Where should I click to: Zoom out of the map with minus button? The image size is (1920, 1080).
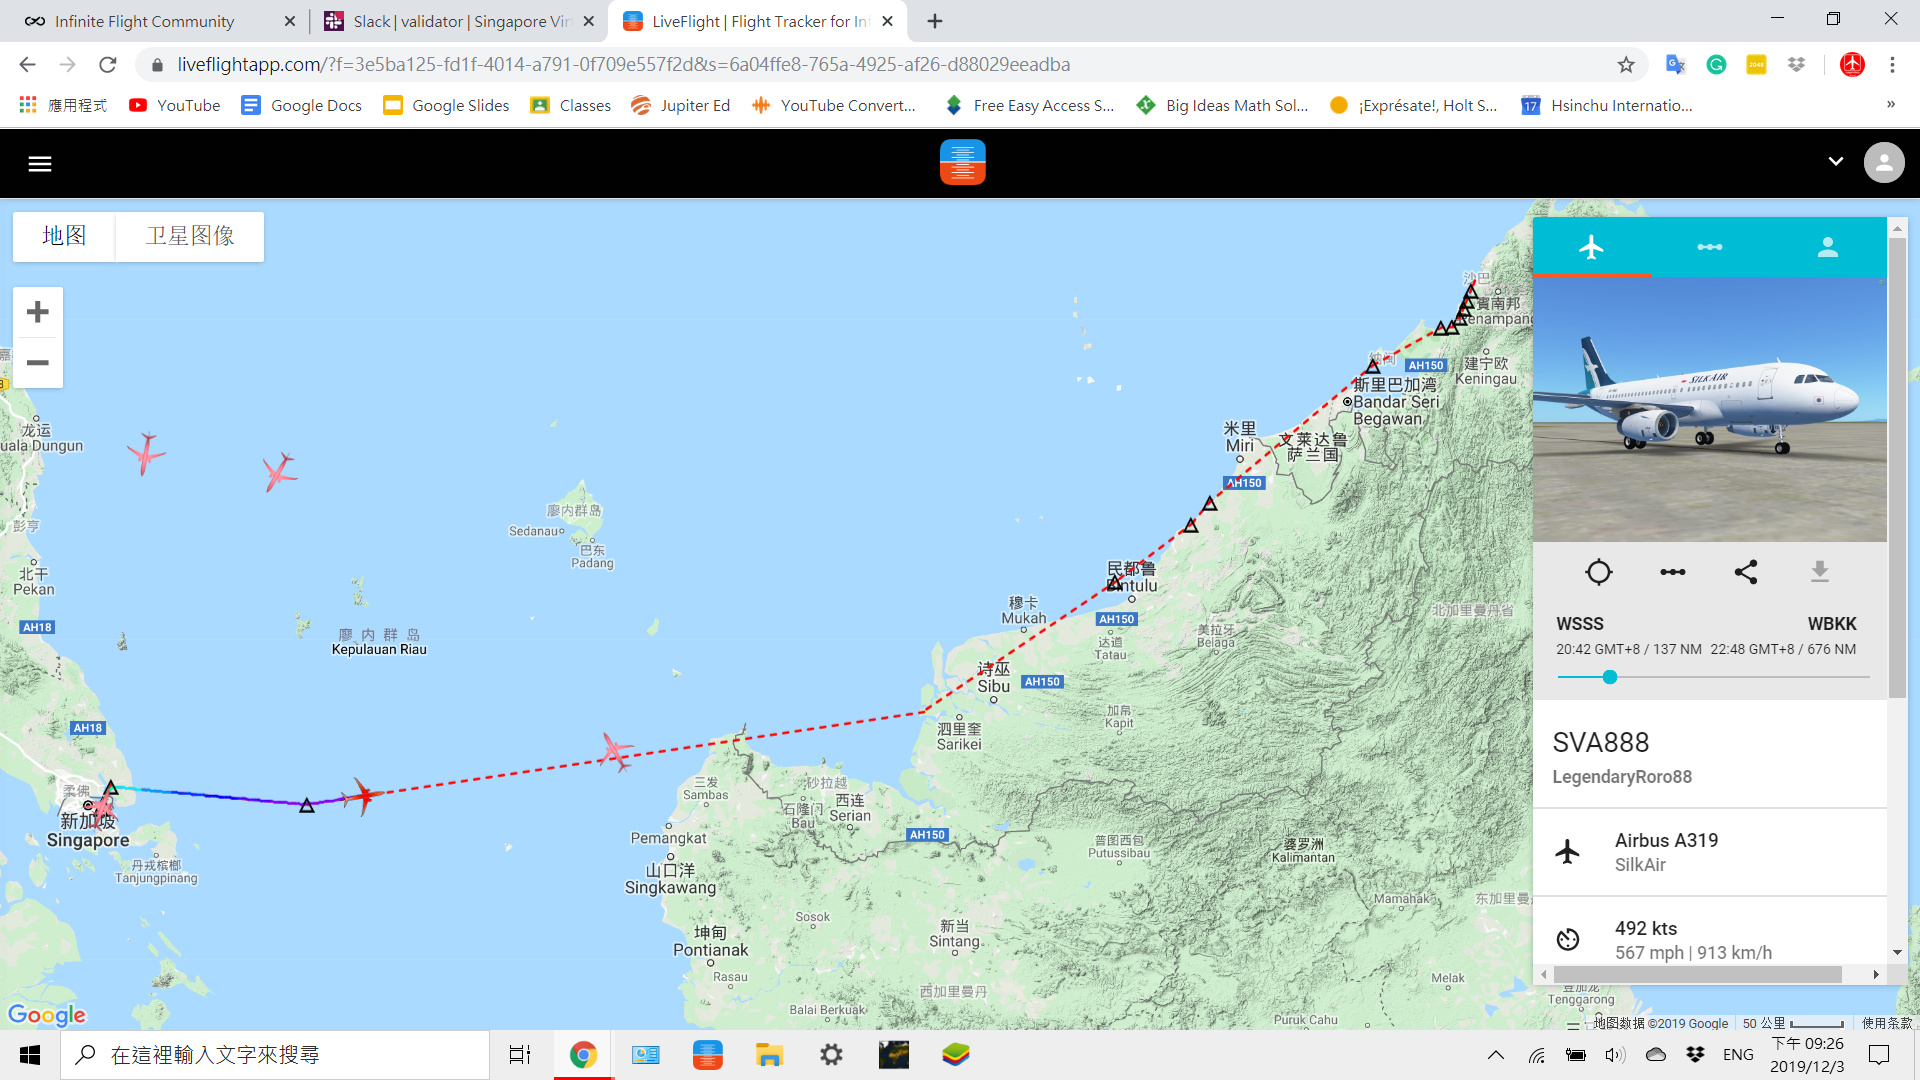38,363
